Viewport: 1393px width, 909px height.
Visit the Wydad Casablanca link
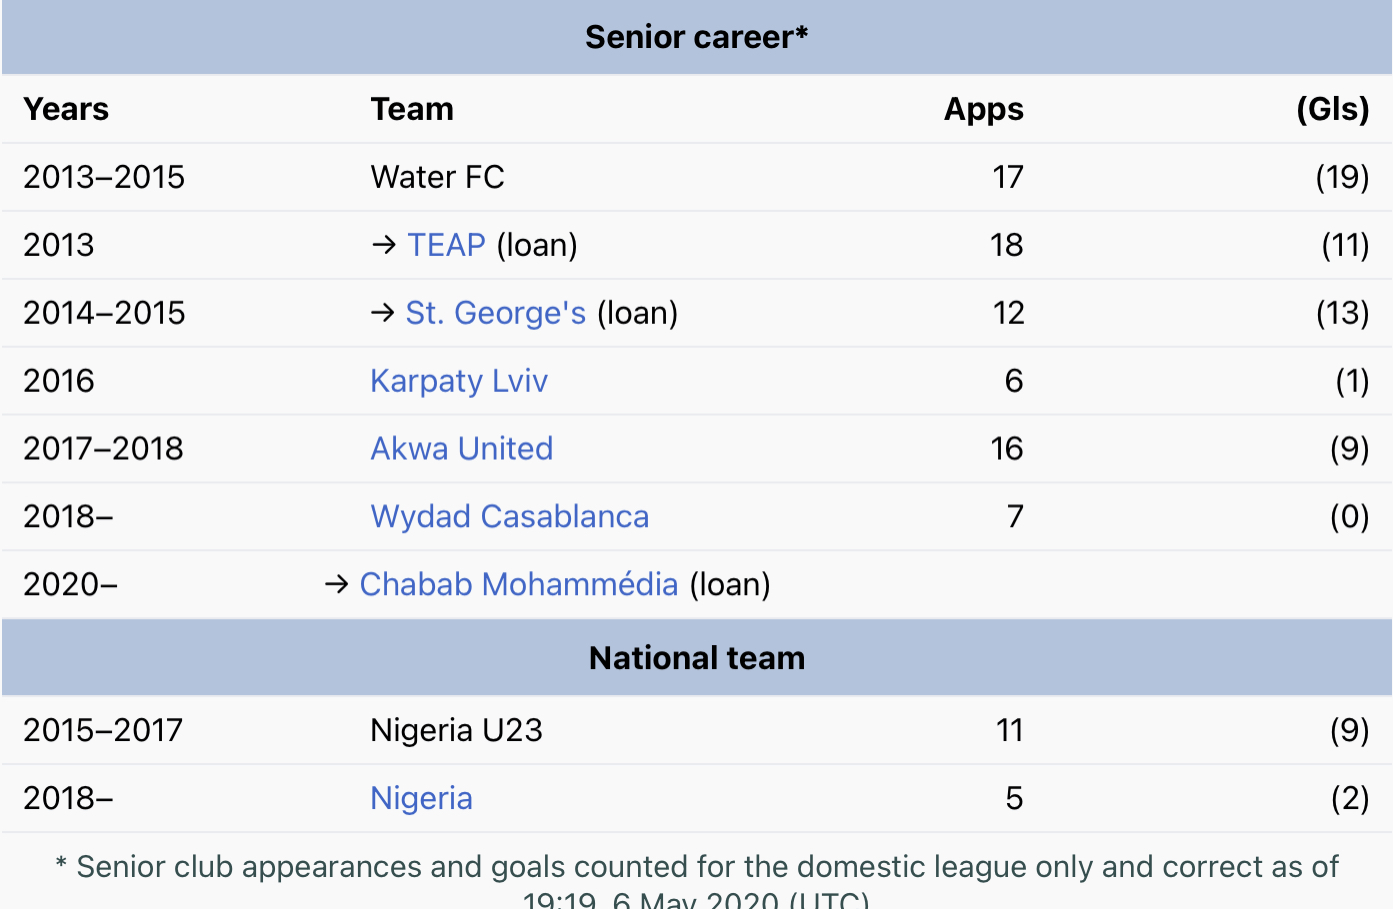click(509, 517)
